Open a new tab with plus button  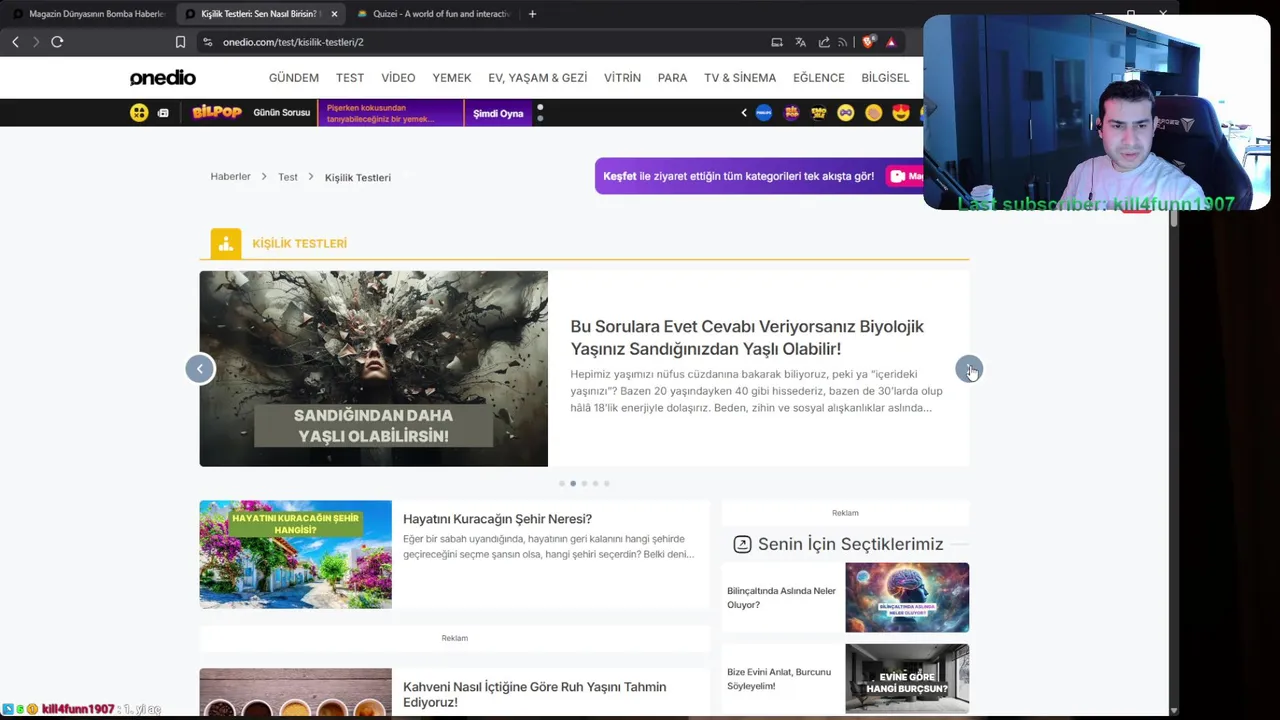coord(532,14)
